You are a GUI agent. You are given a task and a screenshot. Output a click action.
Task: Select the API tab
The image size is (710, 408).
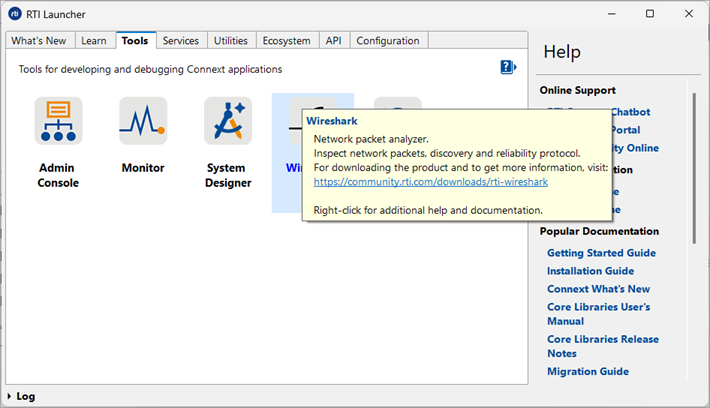(x=334, y=41)
